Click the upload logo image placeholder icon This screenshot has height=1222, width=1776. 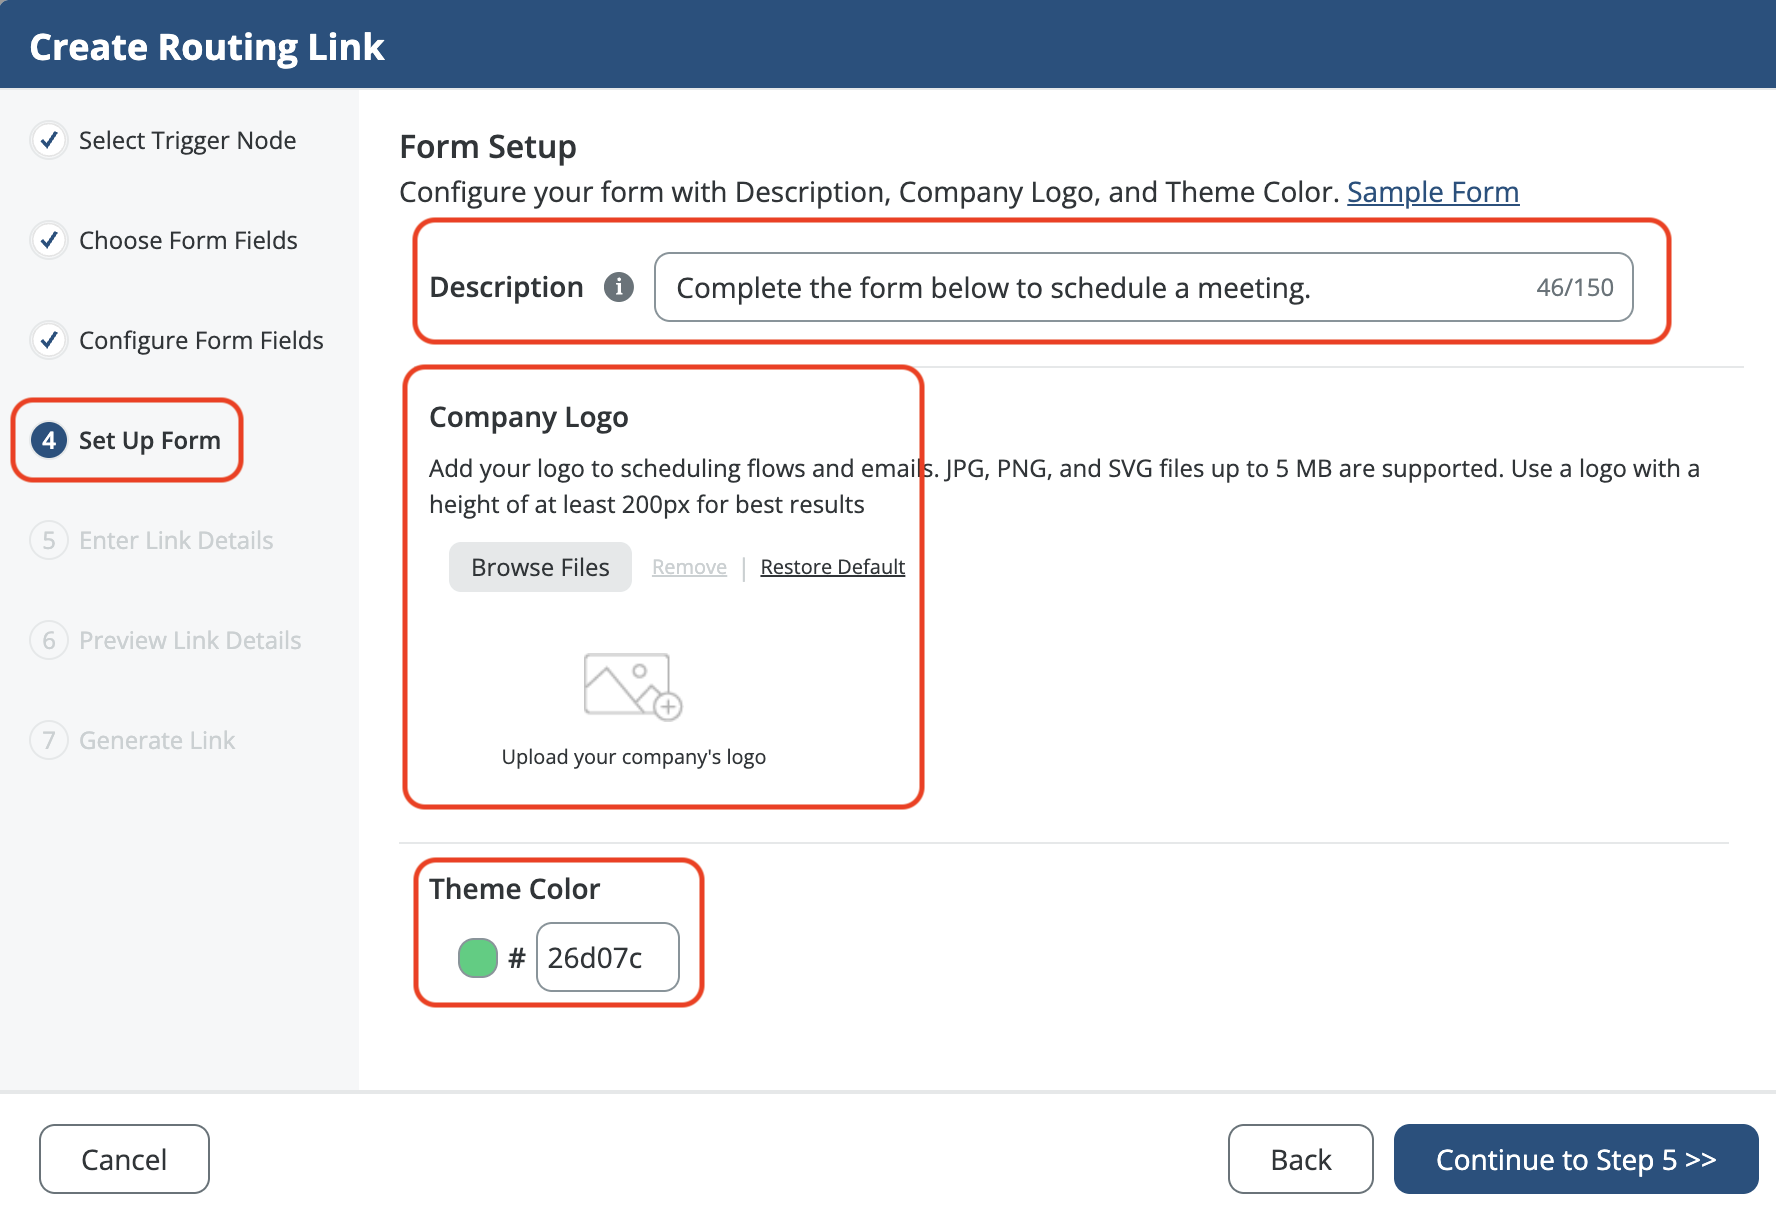[x=632, y=686]
